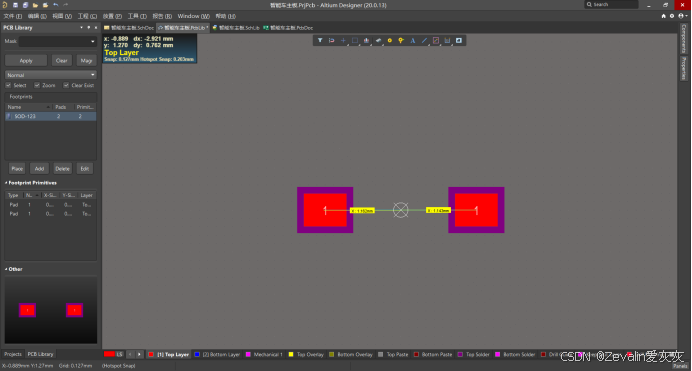Image resolution: width=692 pixels, height=371 pixels.
Task: Select the [1] Top Layer tab
Action: [x=169, y=354]
